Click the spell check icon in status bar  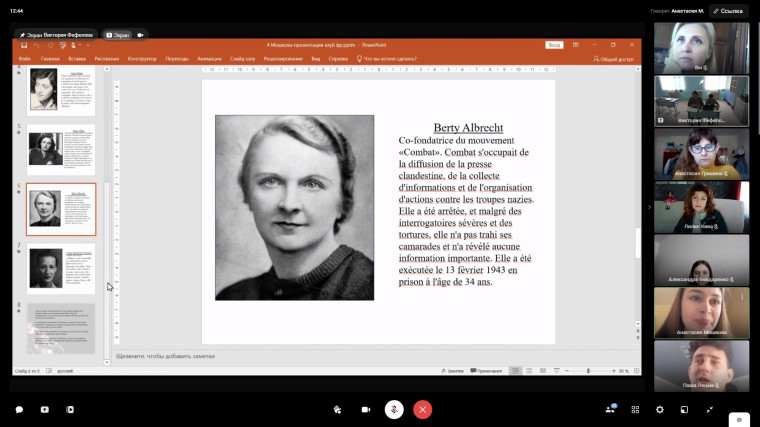[x=49, y=371]
